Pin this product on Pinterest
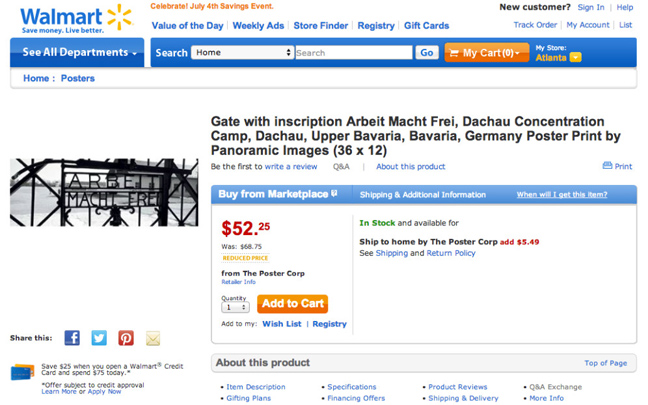 [x=126, y=338]
